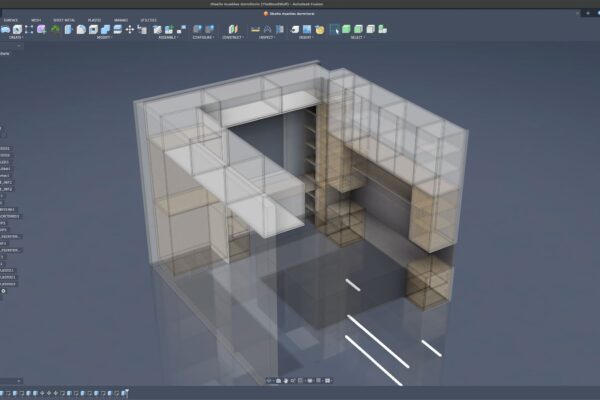Viewport: 600px width, 400px height.
Task: Click the first green cube selection filter
Action: pyautogui.click(x=346, y=29)
